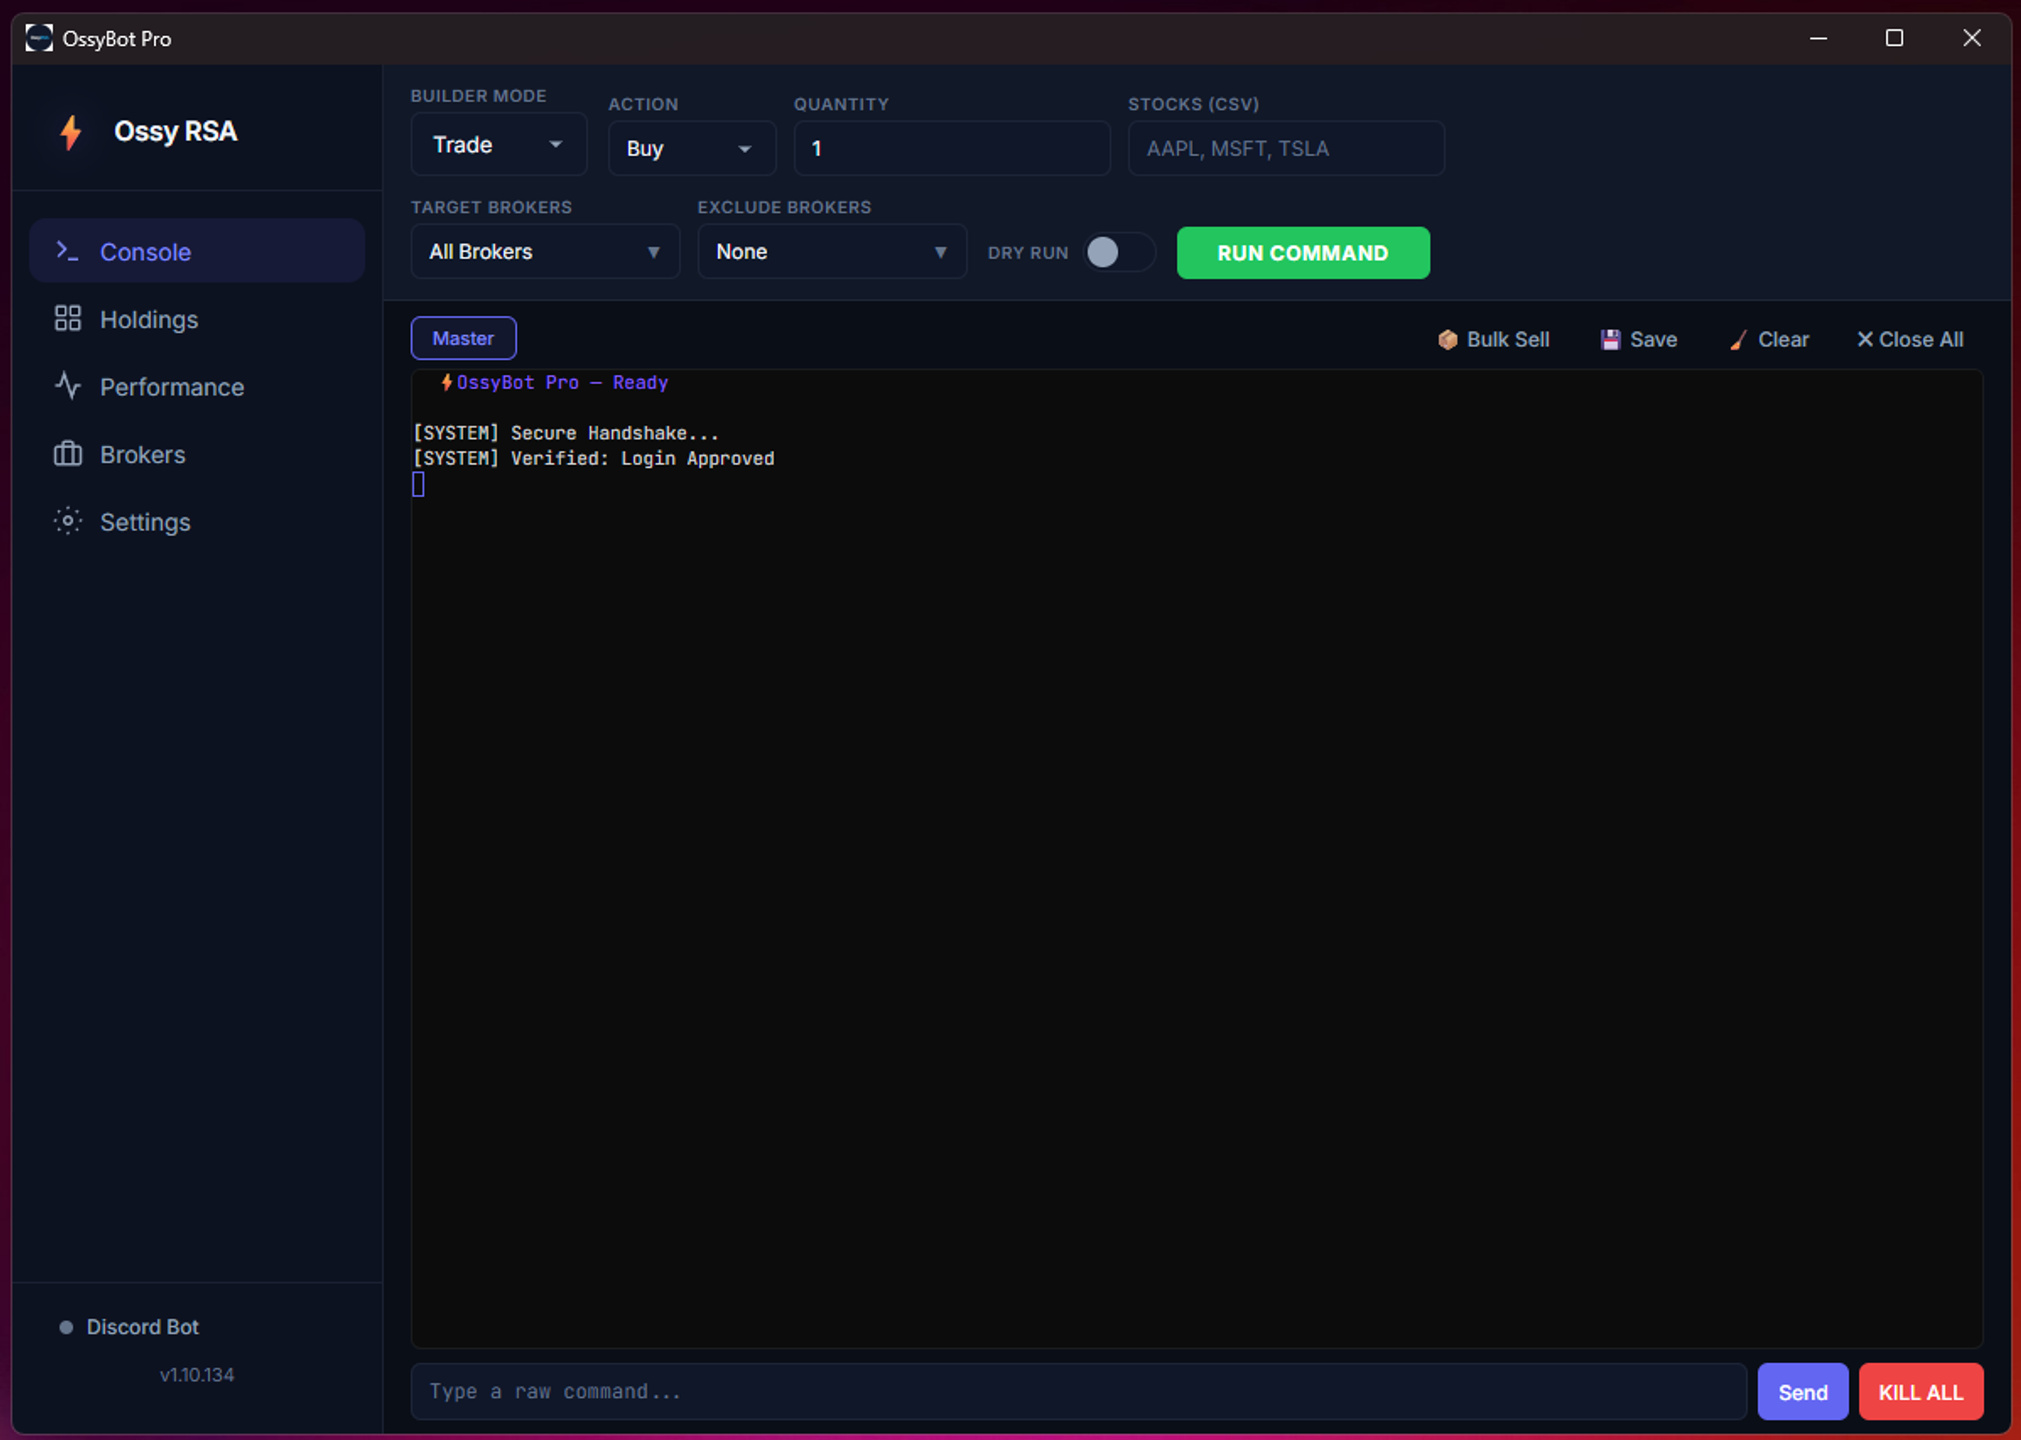
Task: Click the Holdings grid icon
Action: pyautogui.click(x=67, y=319)
